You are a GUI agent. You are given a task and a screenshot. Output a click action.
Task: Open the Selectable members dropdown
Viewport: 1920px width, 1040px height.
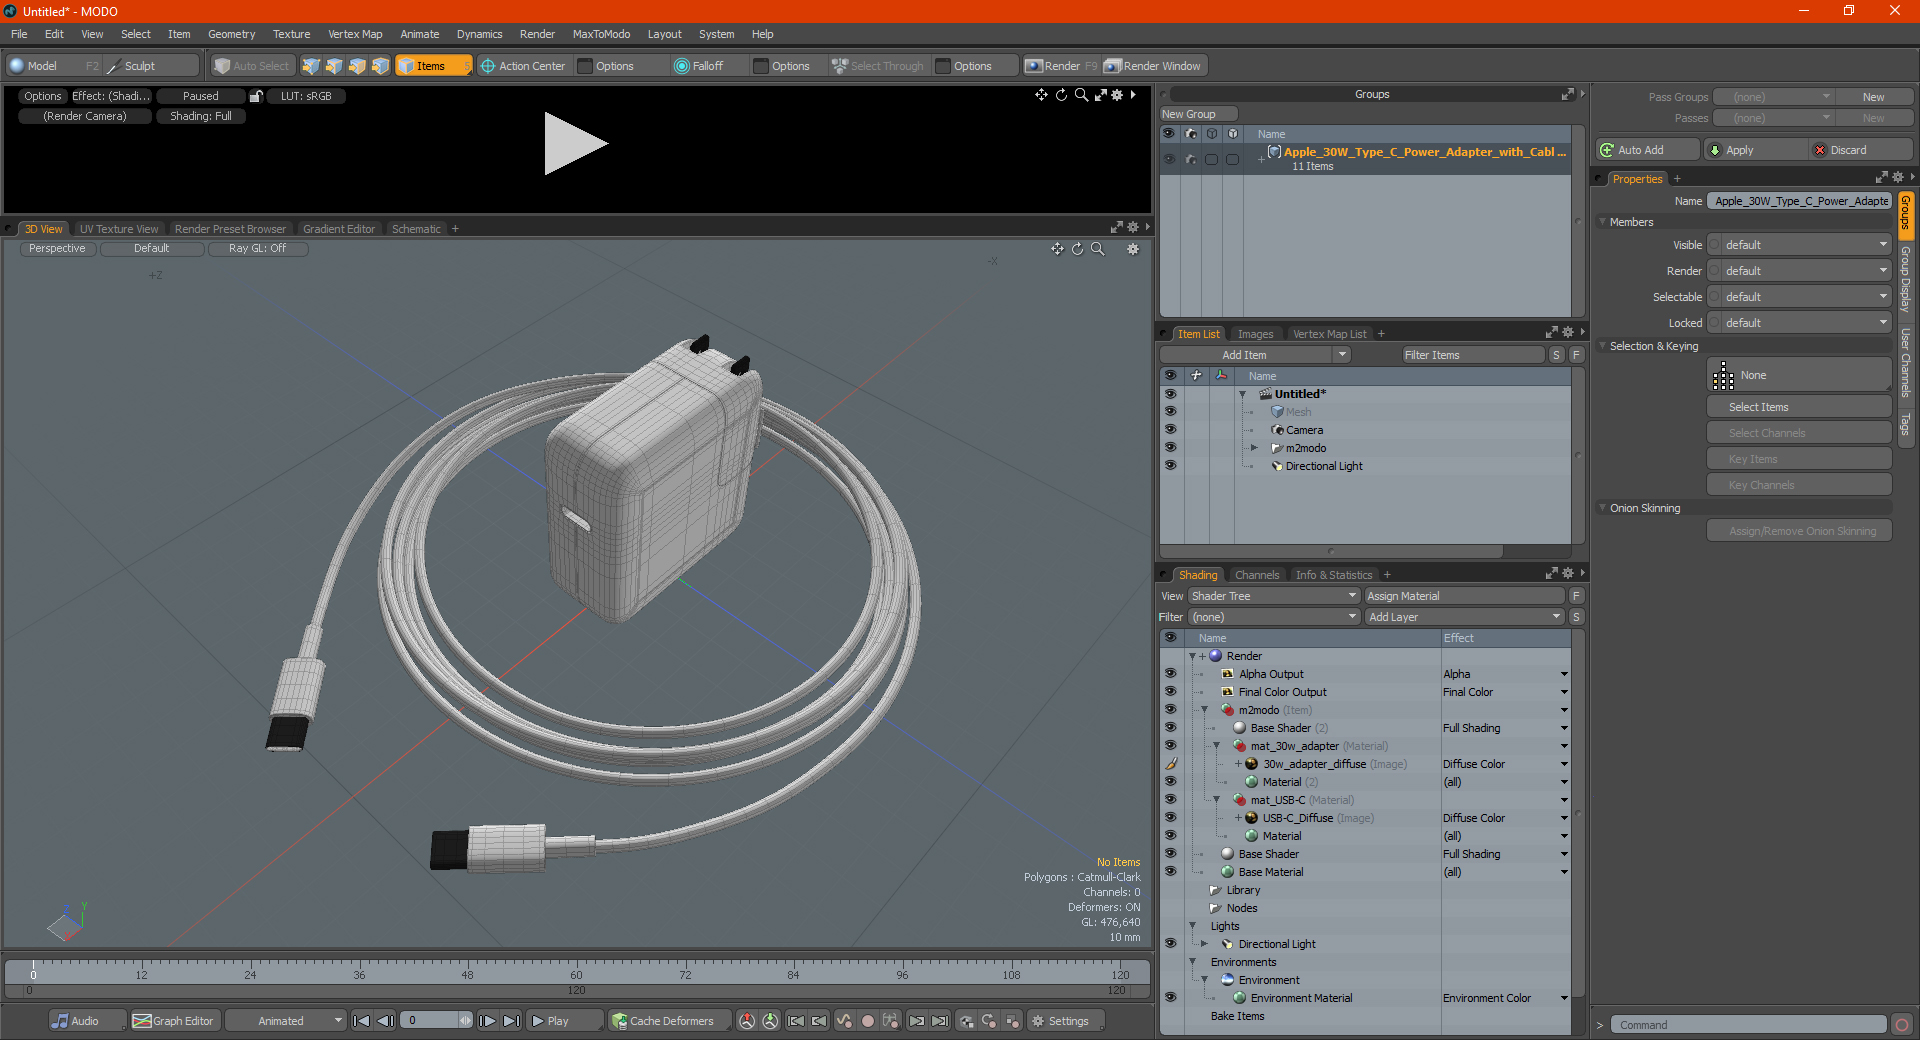coord(1799,297)
